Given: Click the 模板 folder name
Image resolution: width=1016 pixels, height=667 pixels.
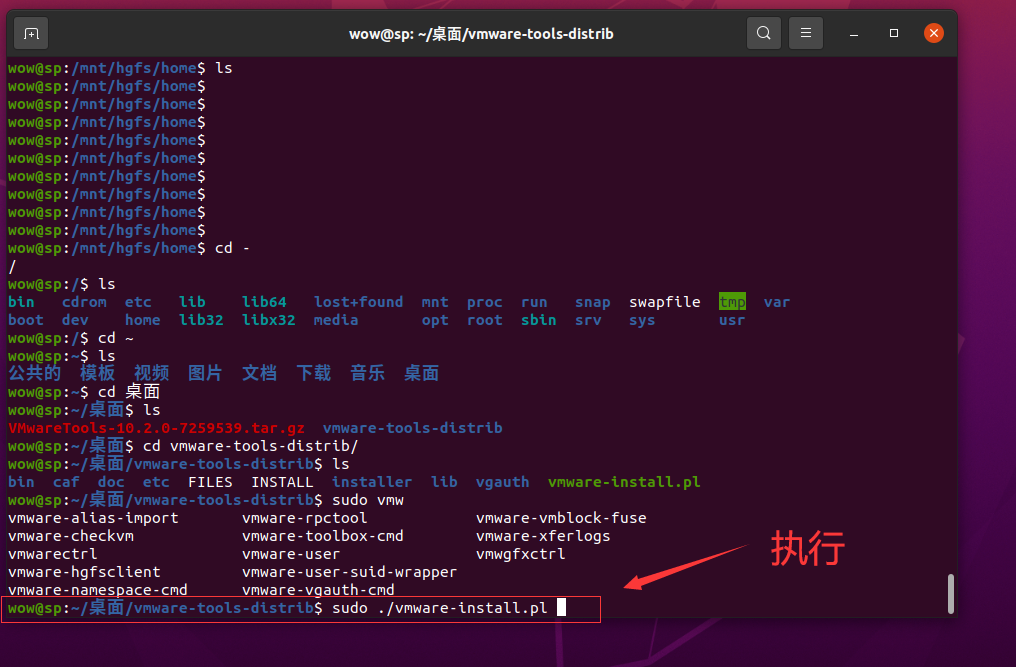Looking at the screenshot, I should click(x=97, y=373).
